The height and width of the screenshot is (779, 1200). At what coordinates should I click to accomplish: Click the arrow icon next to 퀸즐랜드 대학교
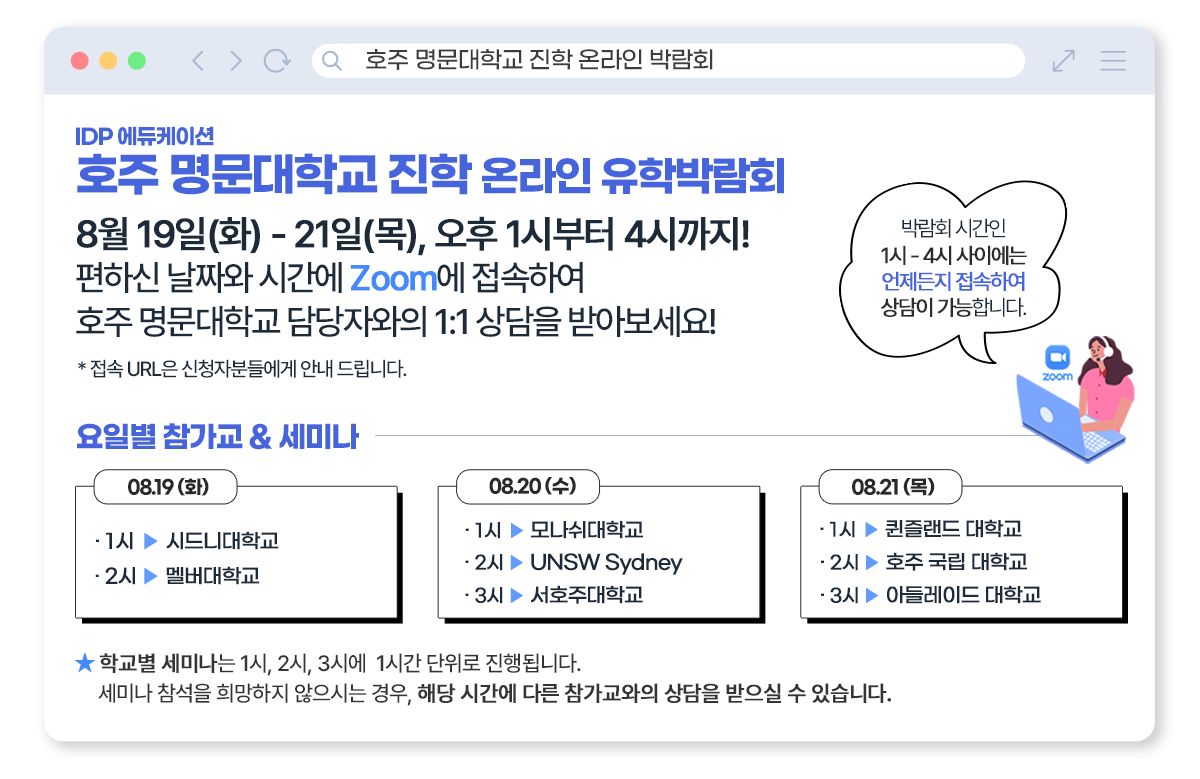pos(871,530)
